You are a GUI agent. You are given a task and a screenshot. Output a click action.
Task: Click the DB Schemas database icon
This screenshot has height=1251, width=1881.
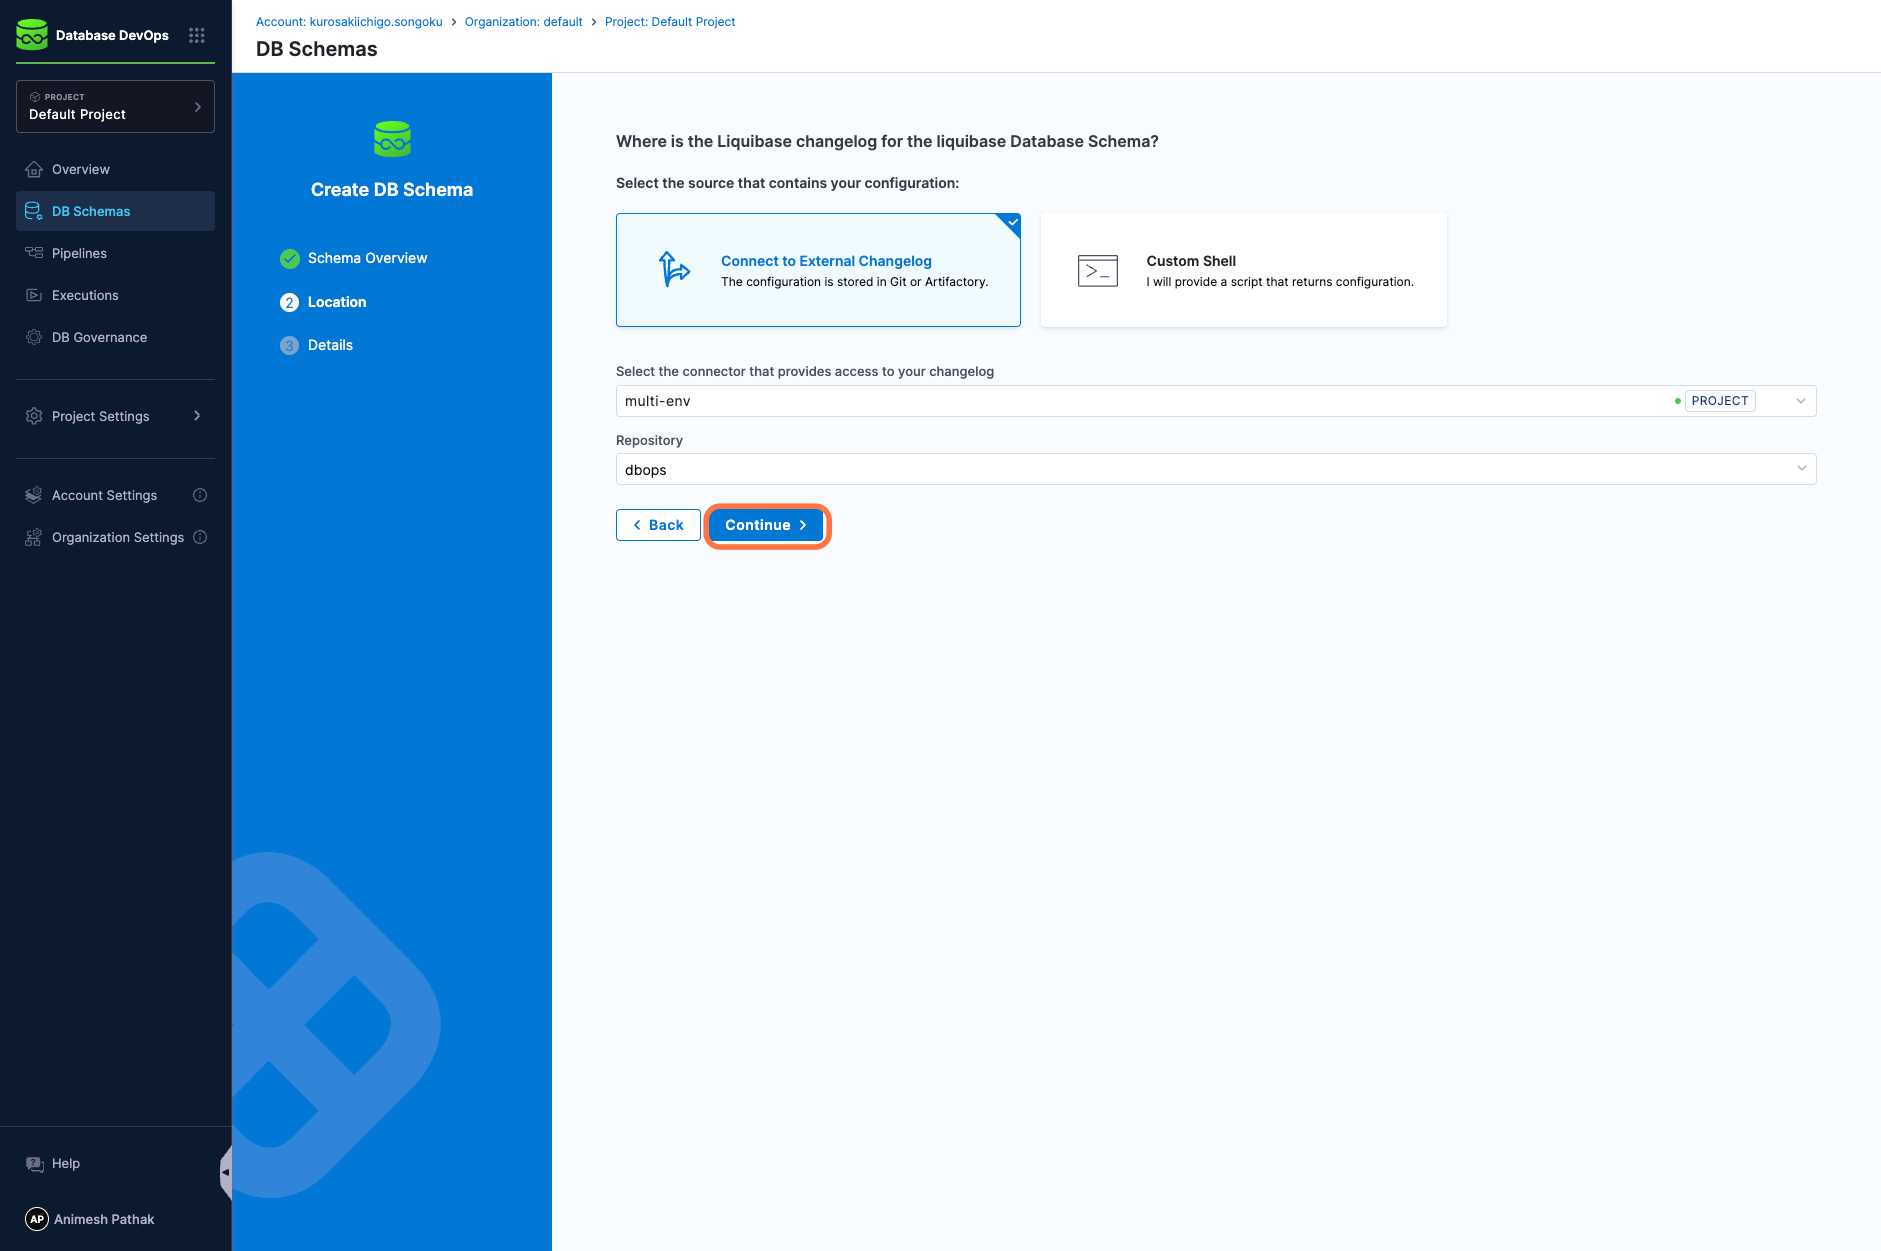pyautogui.click(x=34, y=211)
